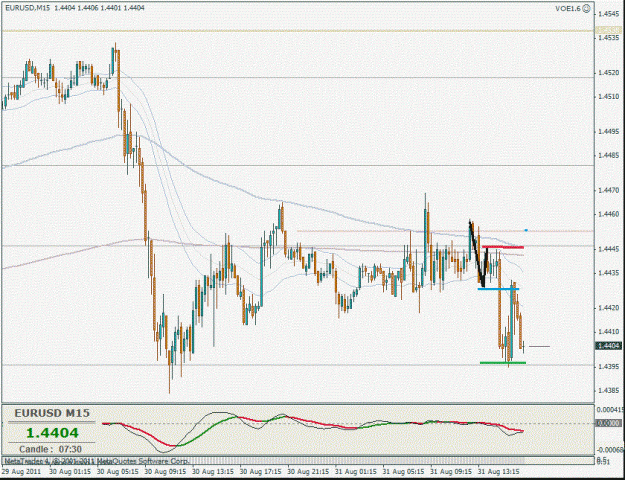Click the highlighted yellow price tag at top of axis
The height and width of the screenshot is (480, 625).
608,30
